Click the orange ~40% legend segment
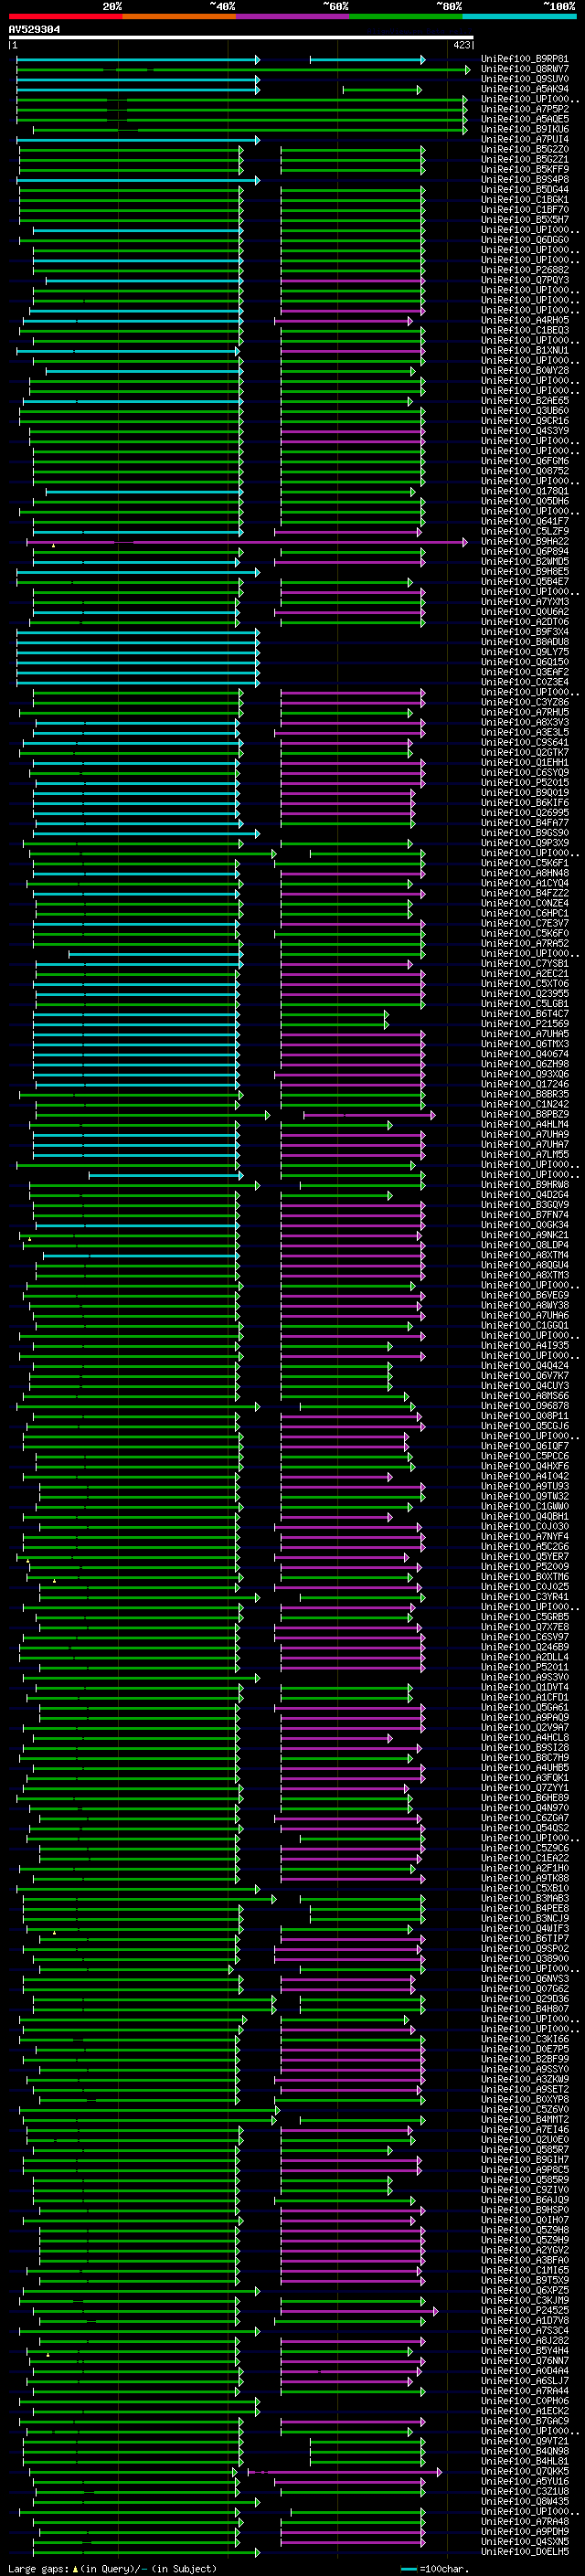This screenshot has width=585, height=2576. (x=179, y=17)
